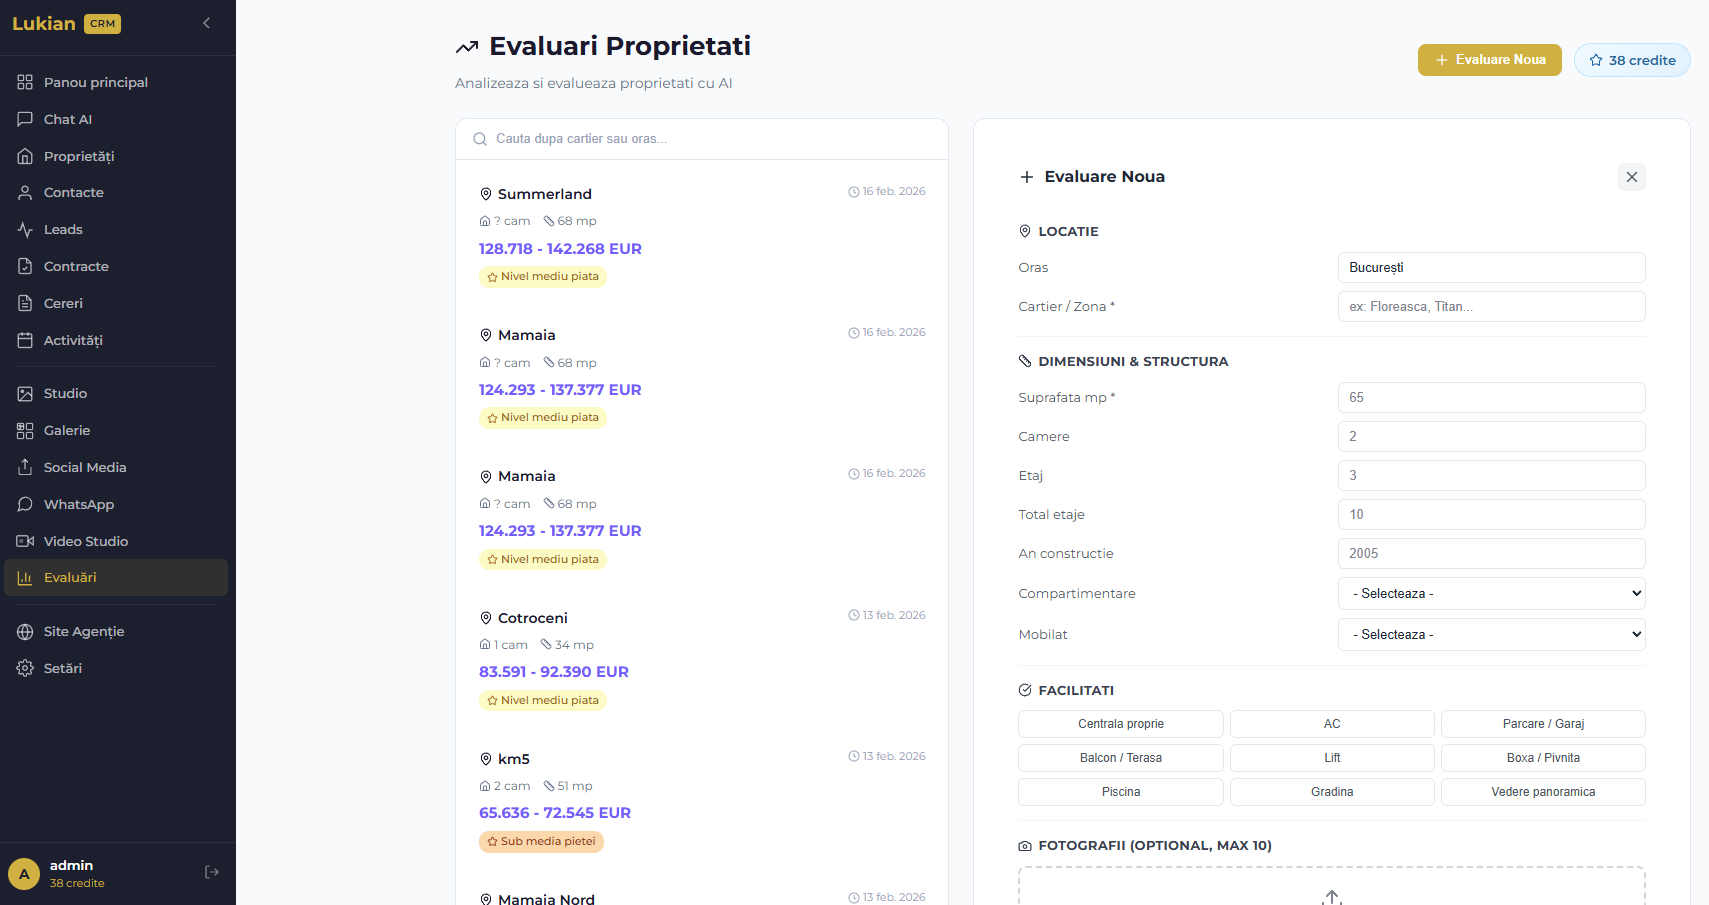Open the Leads menu item

(x=63, y=229)
